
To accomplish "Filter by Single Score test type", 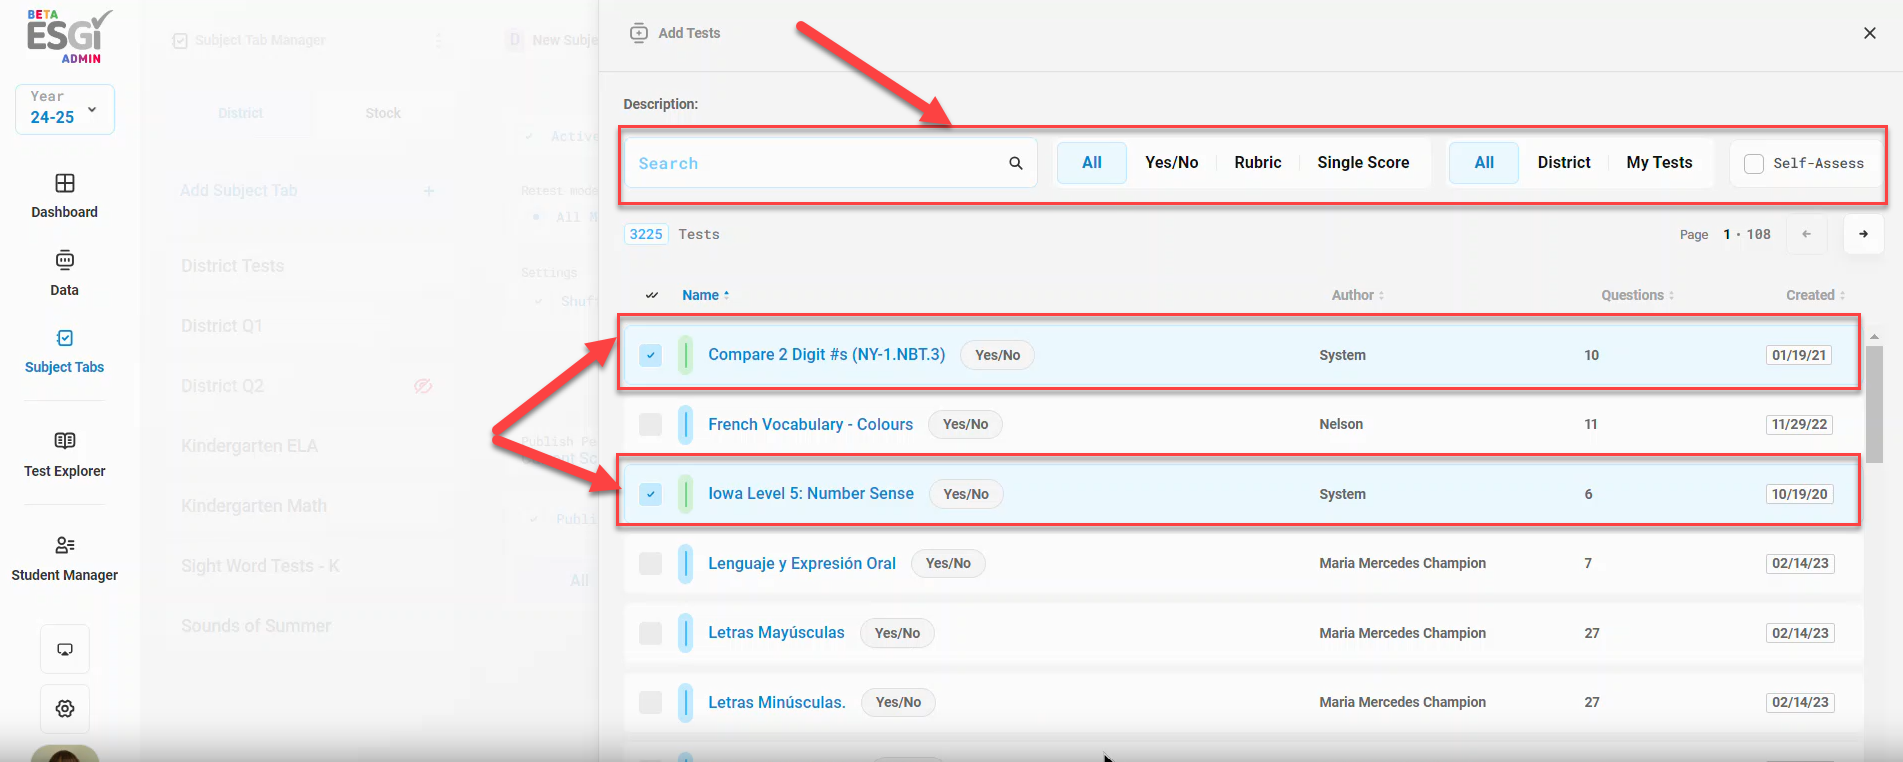I will coord(1363,162).
